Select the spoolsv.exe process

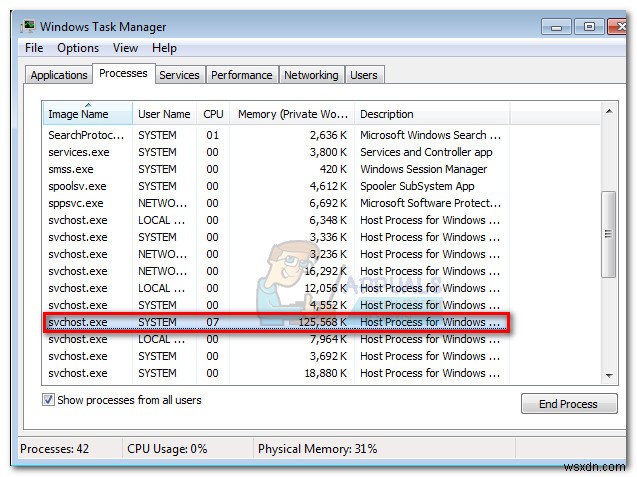pyautogui.click(x=276, y=186)
